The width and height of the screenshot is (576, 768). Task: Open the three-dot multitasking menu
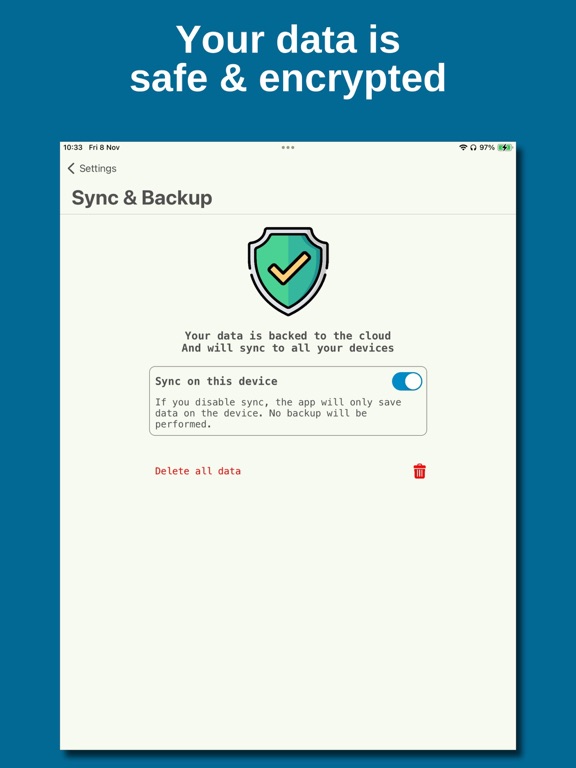[x=288, y=147]
